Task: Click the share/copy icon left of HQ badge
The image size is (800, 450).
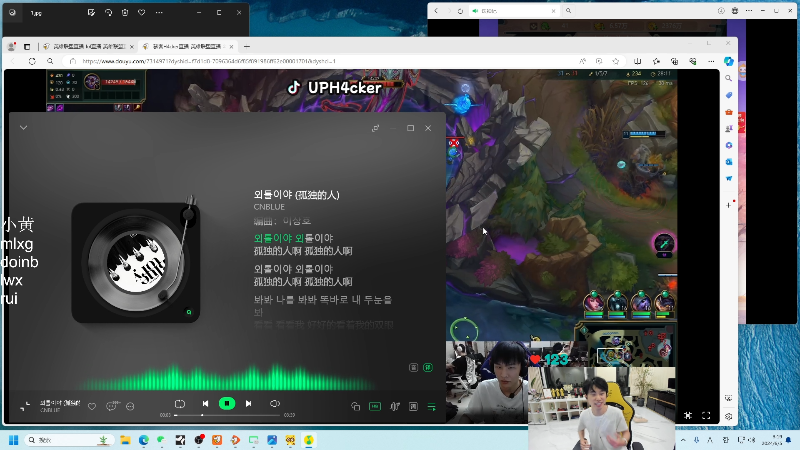Action: coord(356,407)
